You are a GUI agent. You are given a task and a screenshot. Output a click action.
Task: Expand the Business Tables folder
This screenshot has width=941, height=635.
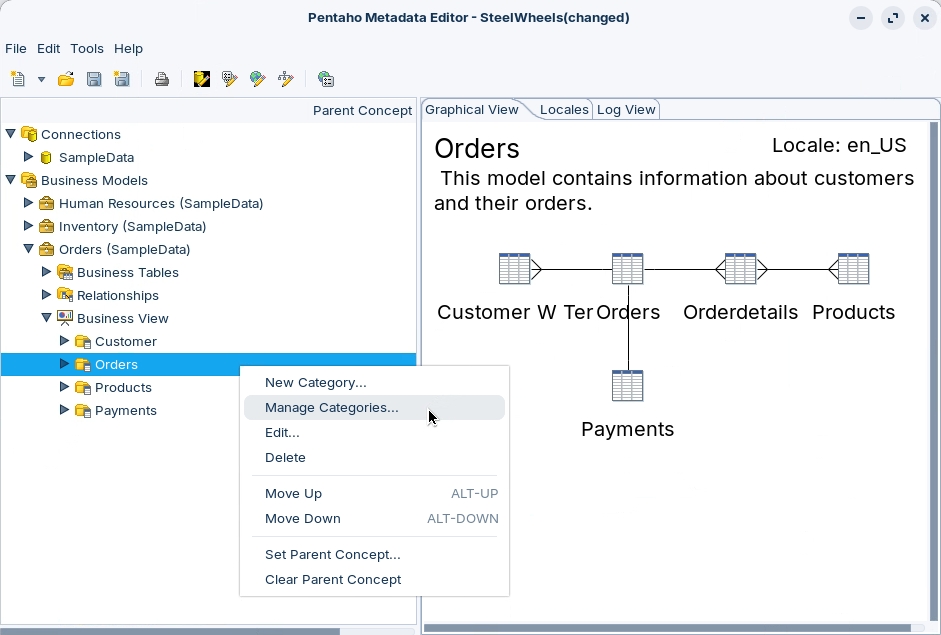click(x=47, y=272)
